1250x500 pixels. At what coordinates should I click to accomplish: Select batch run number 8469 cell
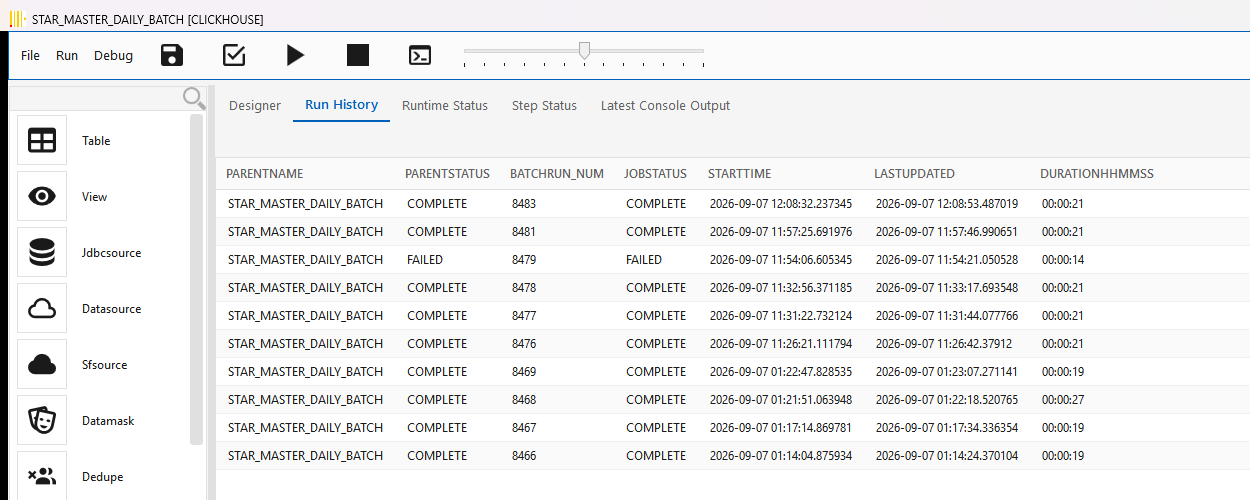point(524,372)
